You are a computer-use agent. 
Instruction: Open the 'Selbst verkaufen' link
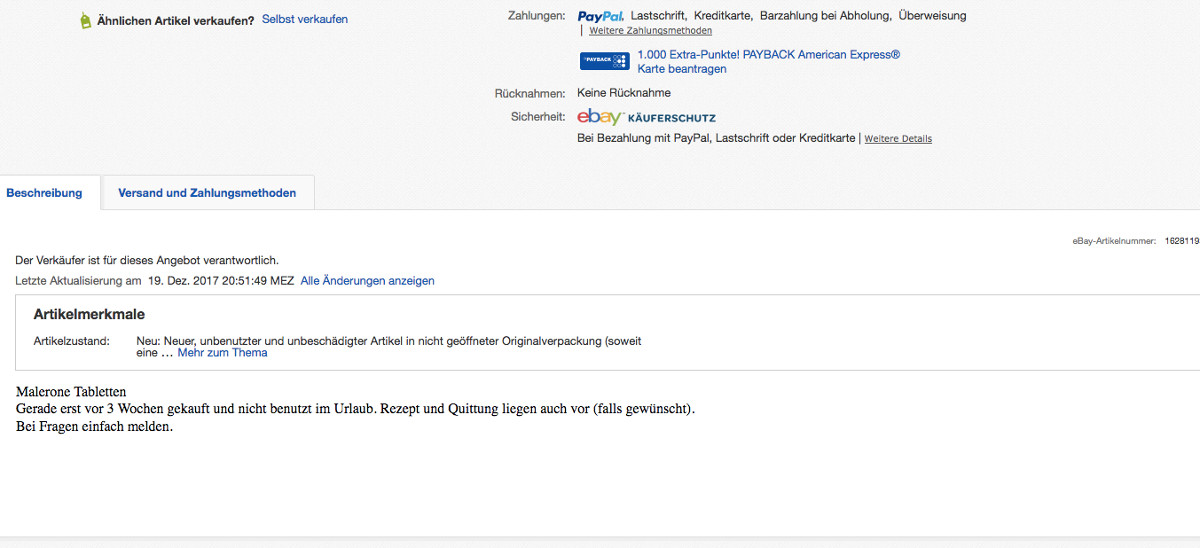[304, 20]
